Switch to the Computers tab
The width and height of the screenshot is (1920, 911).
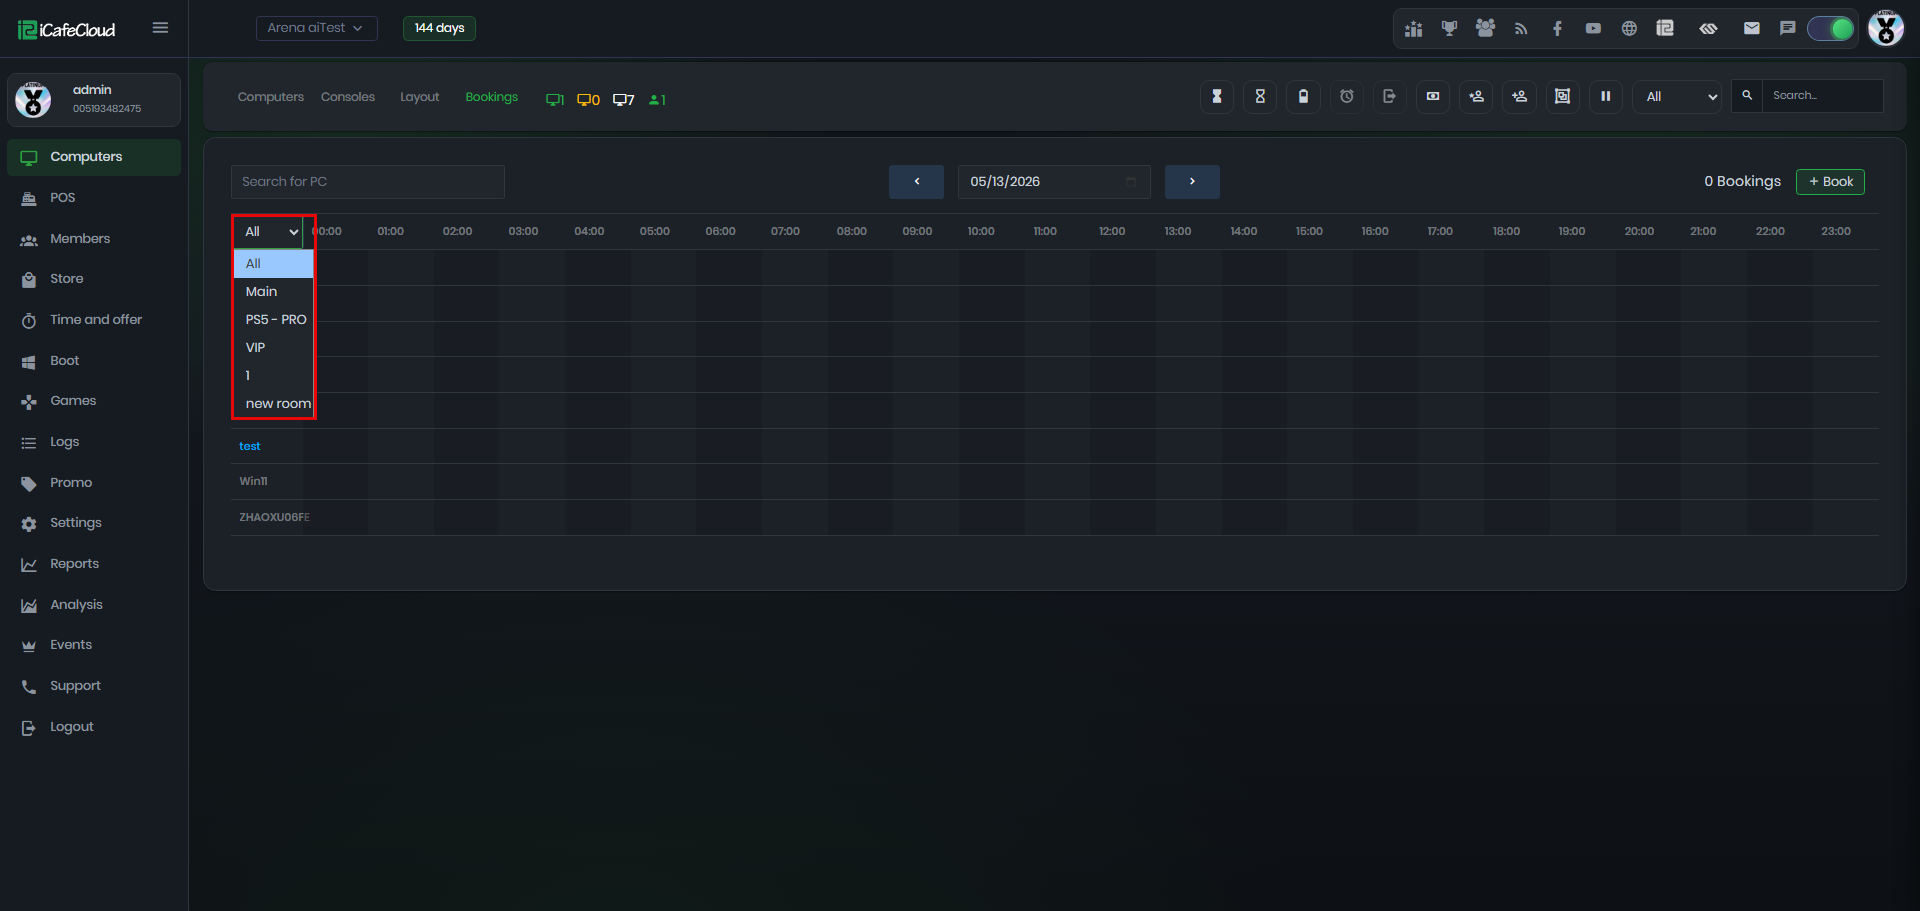[x=271, y=97]
